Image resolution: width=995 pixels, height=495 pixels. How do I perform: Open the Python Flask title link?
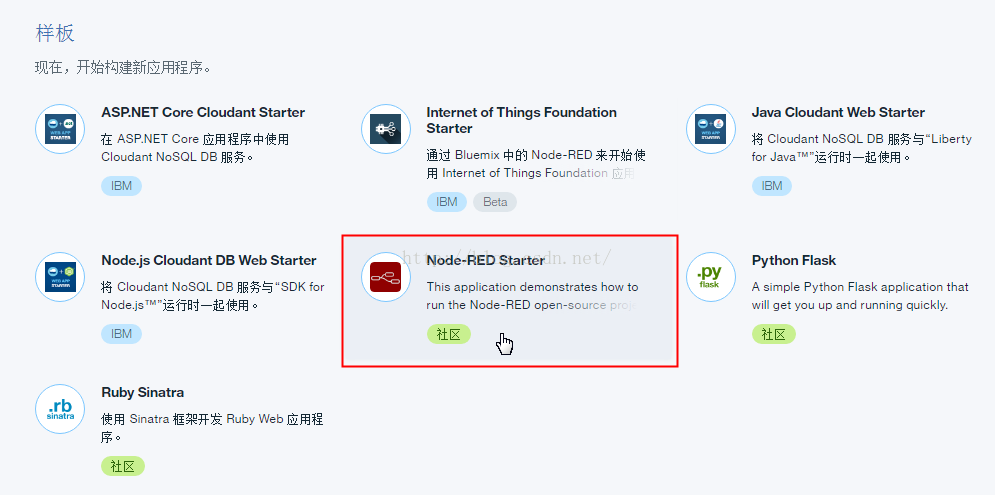point(794,260)
